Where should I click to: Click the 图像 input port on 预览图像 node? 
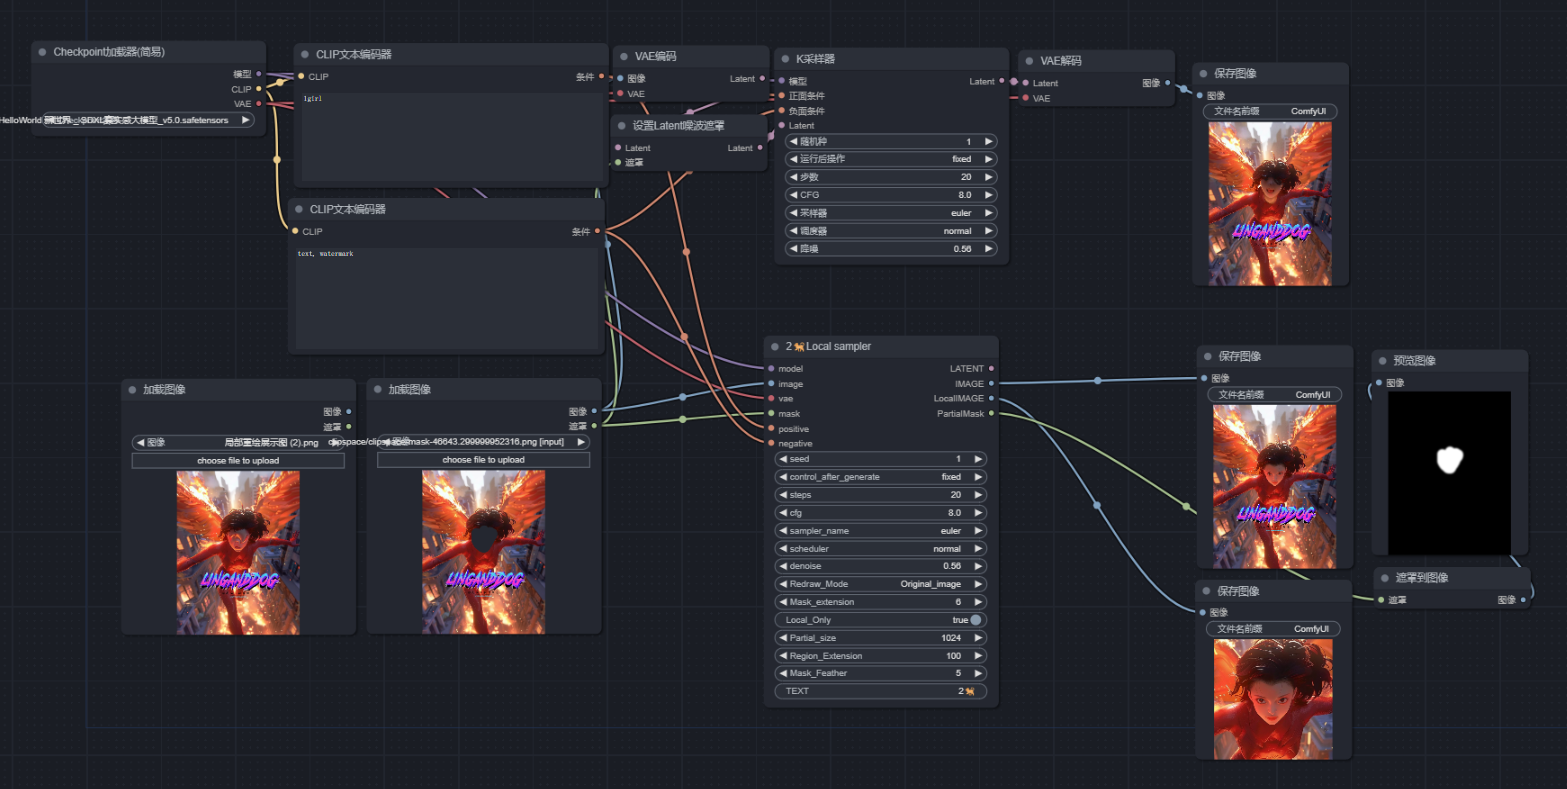[x=1379, y=383]
